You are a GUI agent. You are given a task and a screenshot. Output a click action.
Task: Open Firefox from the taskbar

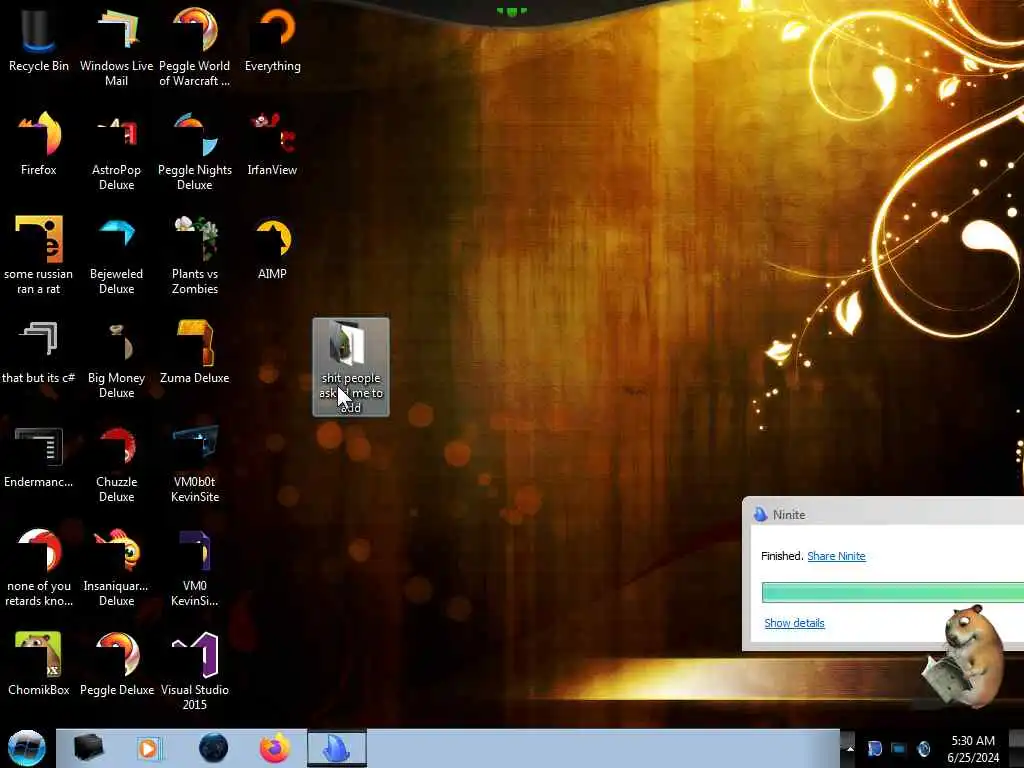click(x=275, y=748)
